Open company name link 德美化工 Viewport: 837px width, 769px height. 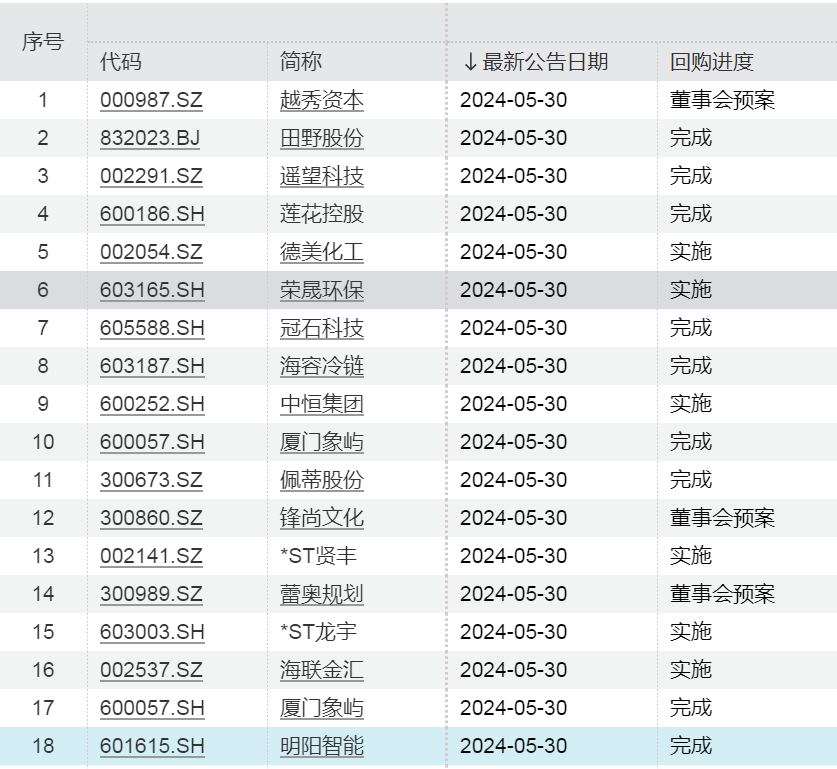coord(322,252)
